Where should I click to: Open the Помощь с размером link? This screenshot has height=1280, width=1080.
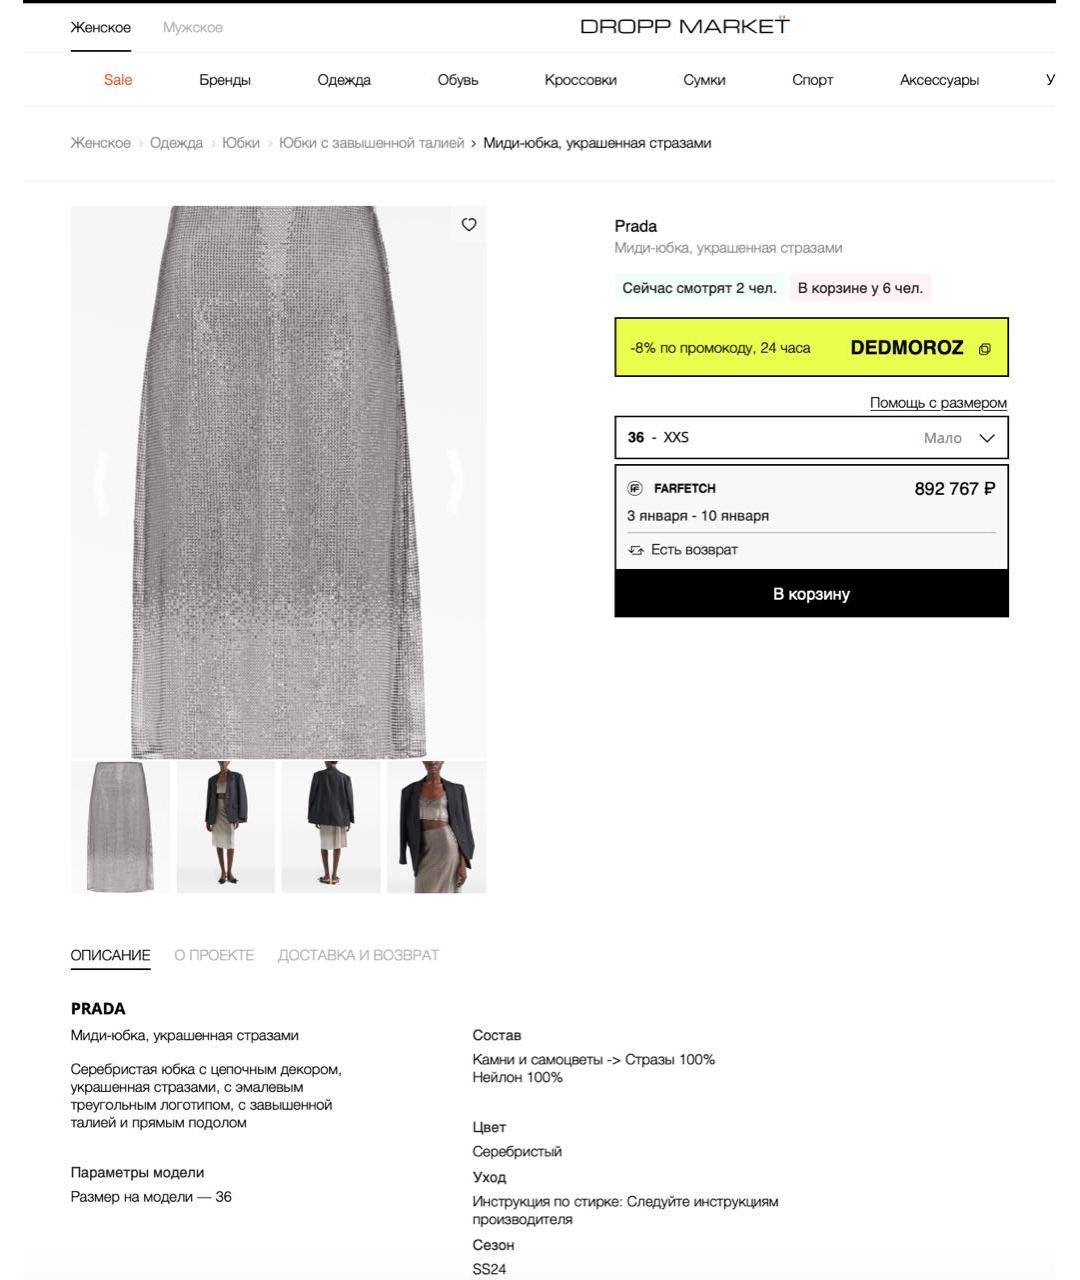click(938, 403)
